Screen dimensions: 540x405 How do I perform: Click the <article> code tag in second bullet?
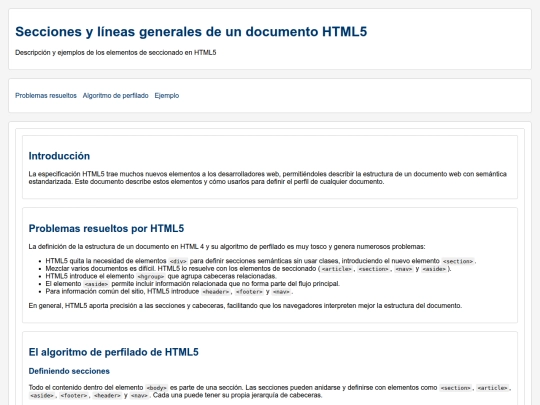pyautogui.click(x=336, y=269)
